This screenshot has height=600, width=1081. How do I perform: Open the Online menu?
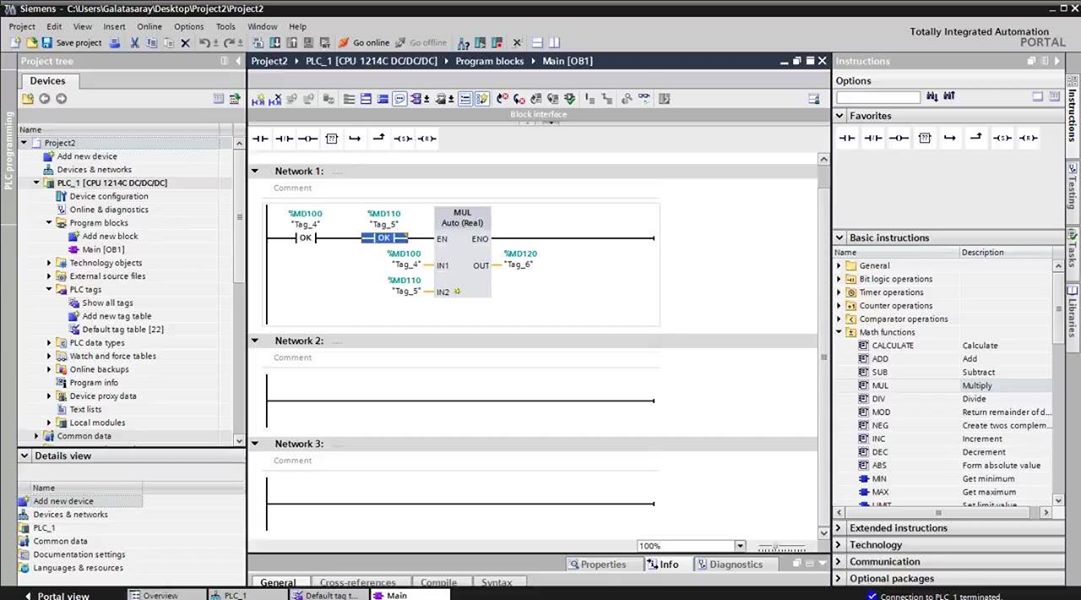[x=150, y=26]
